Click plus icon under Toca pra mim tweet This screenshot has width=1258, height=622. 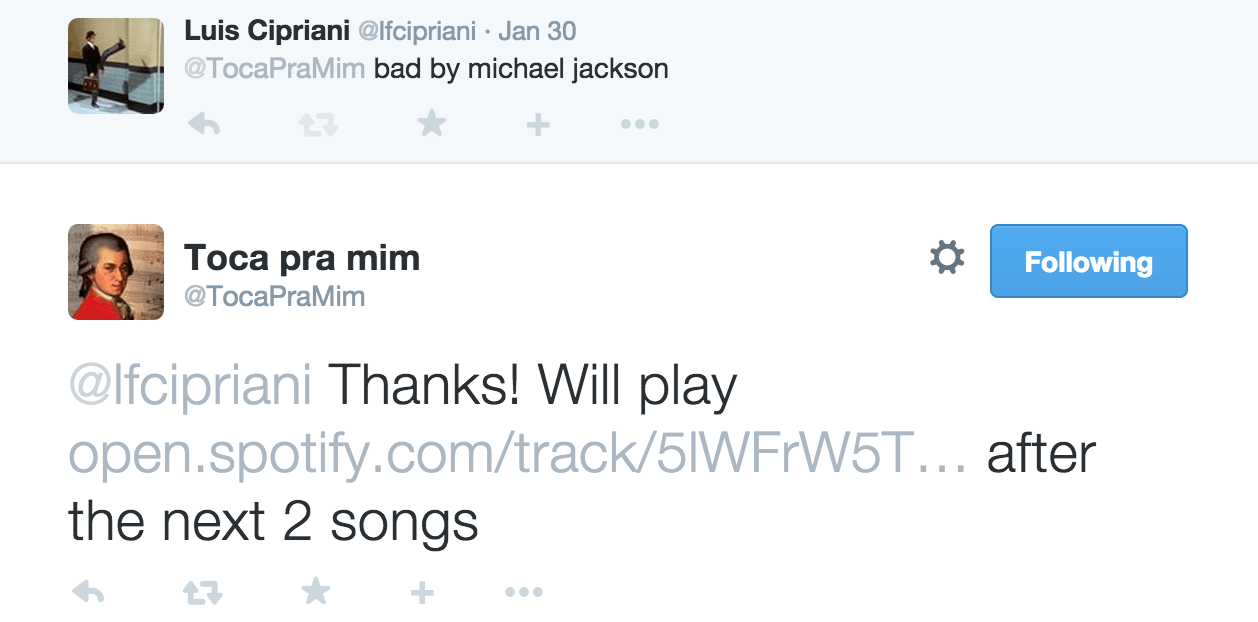(x=422, y=593)
